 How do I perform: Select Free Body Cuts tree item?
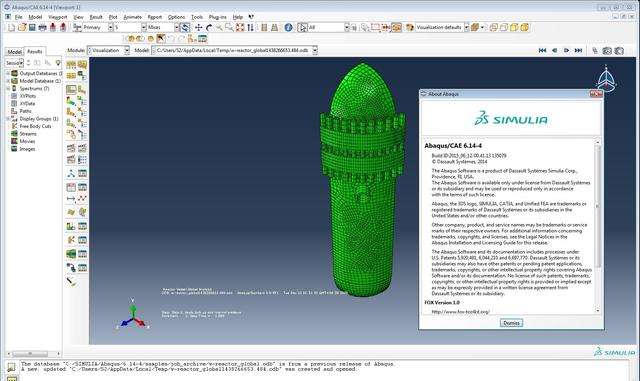(35, 126)
